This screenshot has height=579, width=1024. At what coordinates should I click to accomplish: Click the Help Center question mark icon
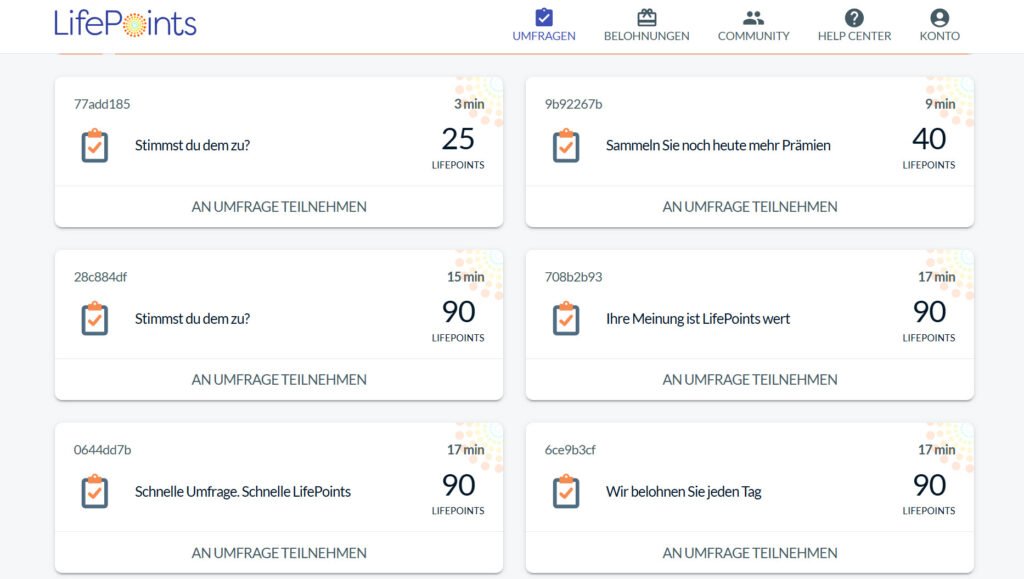[x=854, y=17]
